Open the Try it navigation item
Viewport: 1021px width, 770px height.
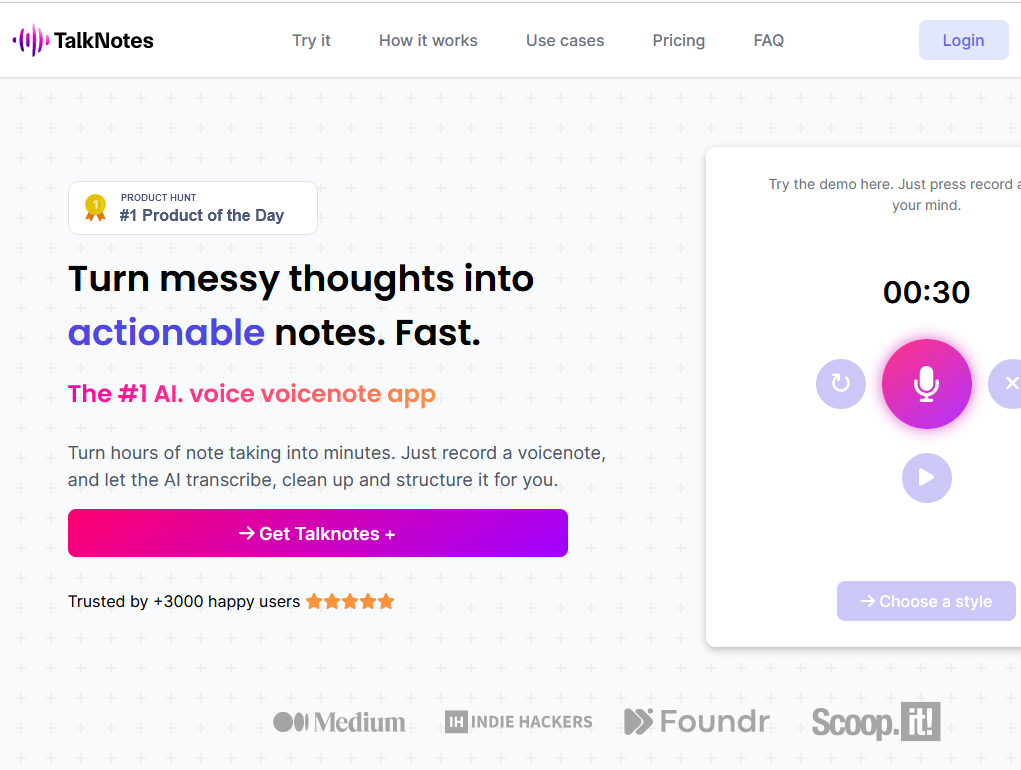click(x=311, y=40)
